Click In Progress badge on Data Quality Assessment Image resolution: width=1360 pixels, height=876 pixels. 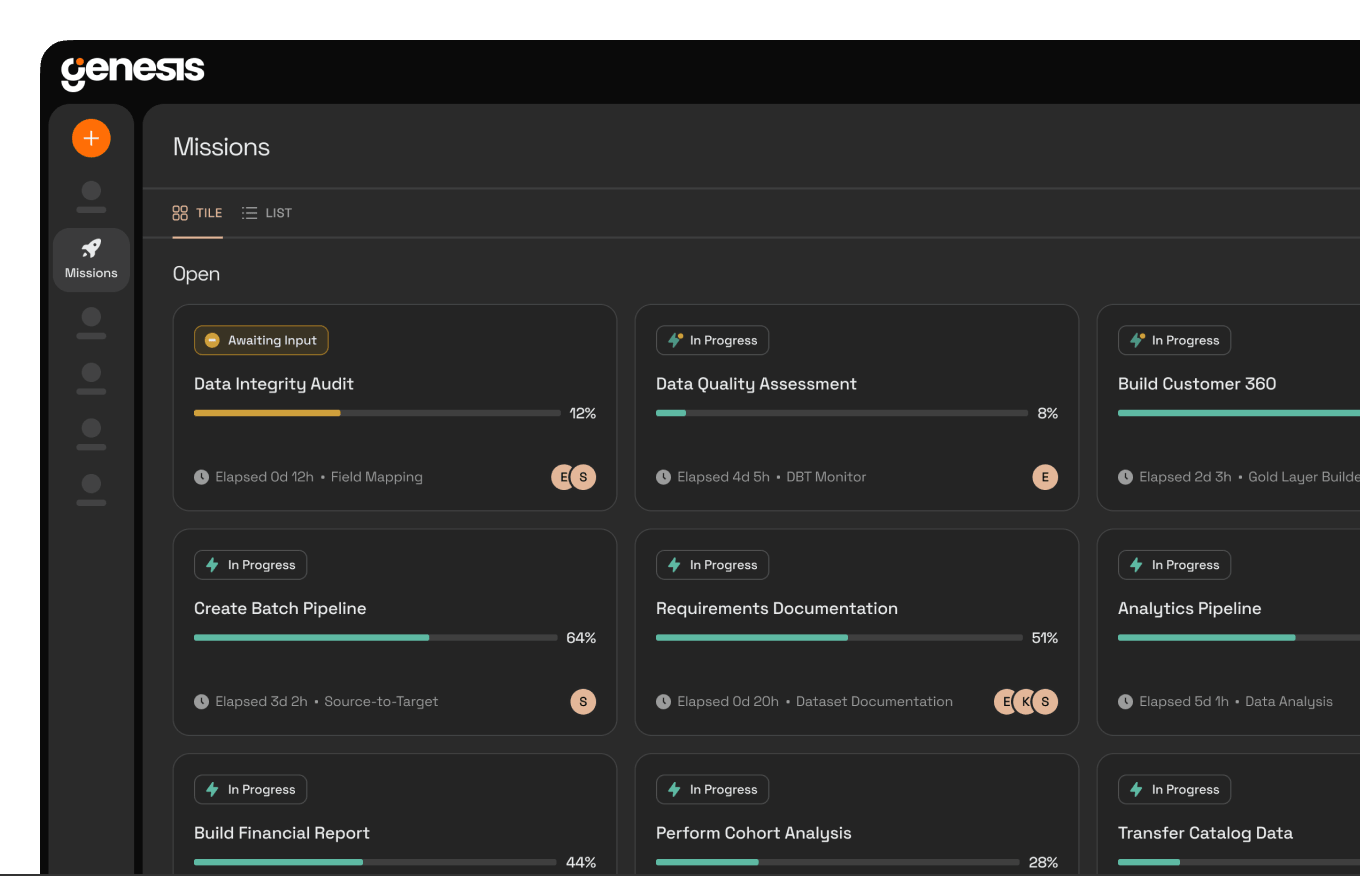712,340
